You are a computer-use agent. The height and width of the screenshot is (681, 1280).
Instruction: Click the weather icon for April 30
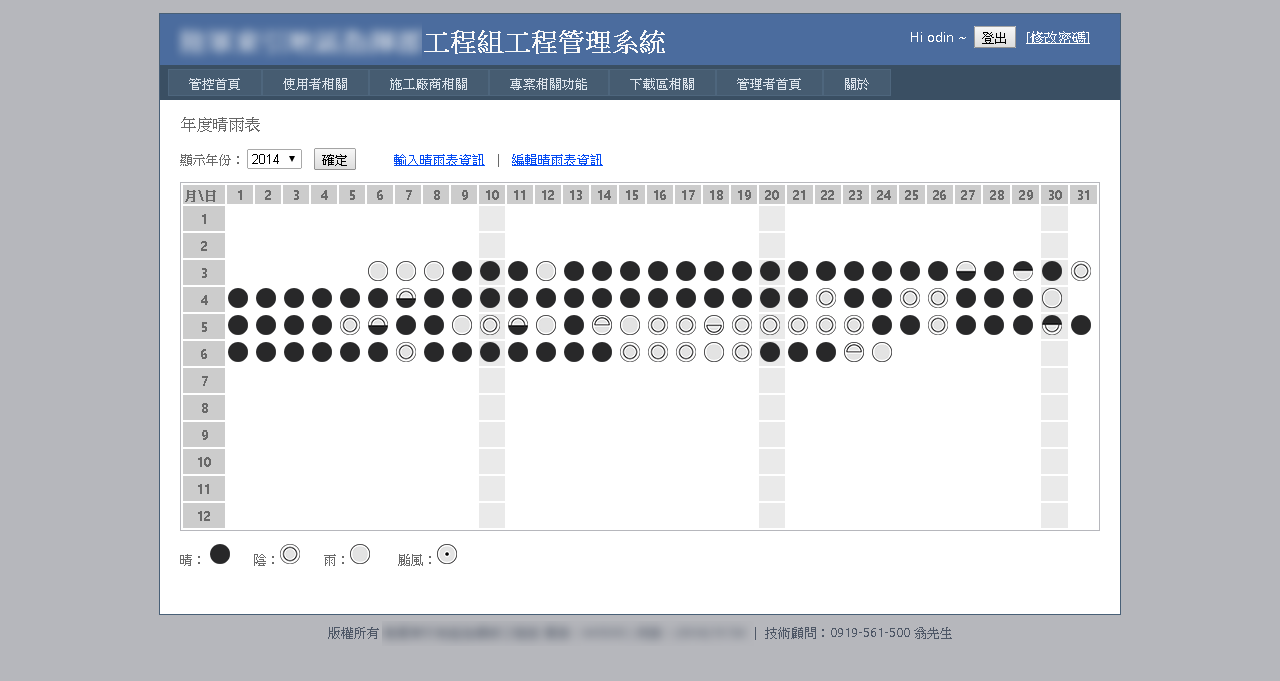click(1052, 298)
